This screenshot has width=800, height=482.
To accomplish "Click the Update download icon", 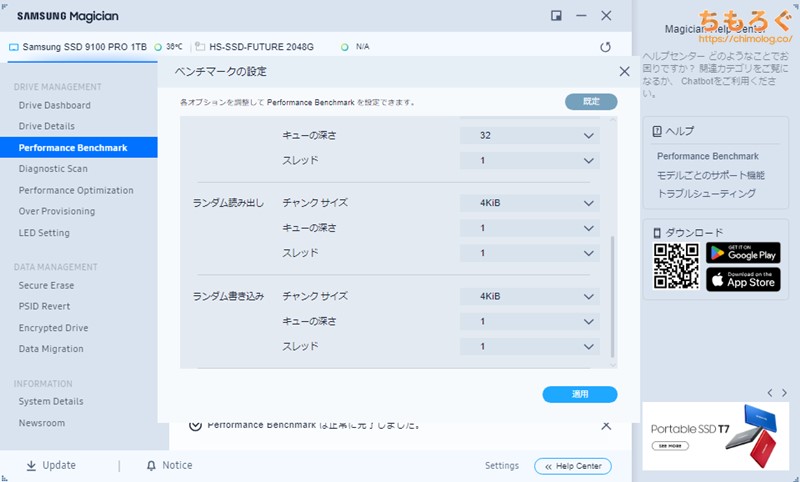I will 31,465.
